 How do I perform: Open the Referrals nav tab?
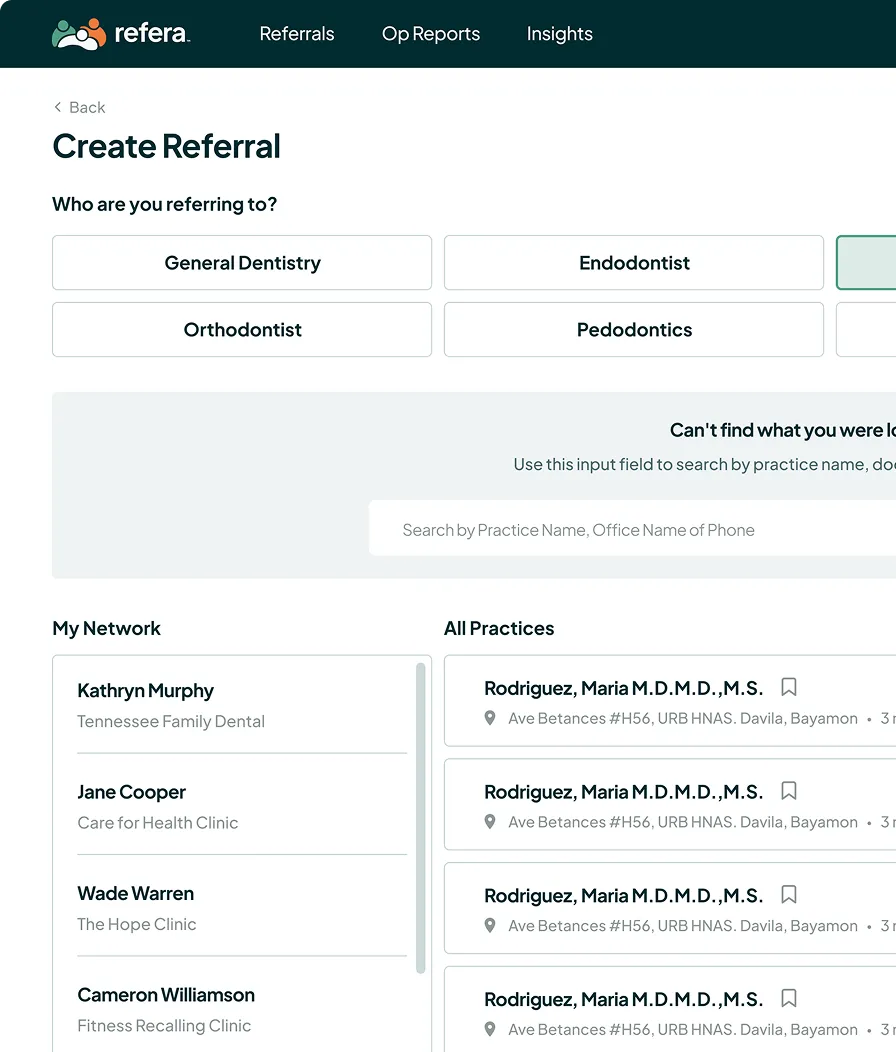point(297,34)
